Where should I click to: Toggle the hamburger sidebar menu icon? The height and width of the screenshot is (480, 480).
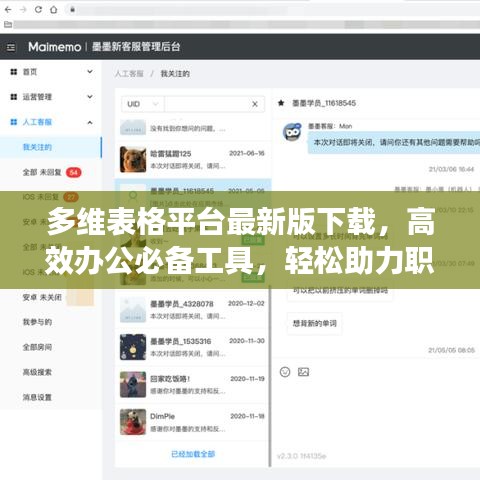[11, 47]
